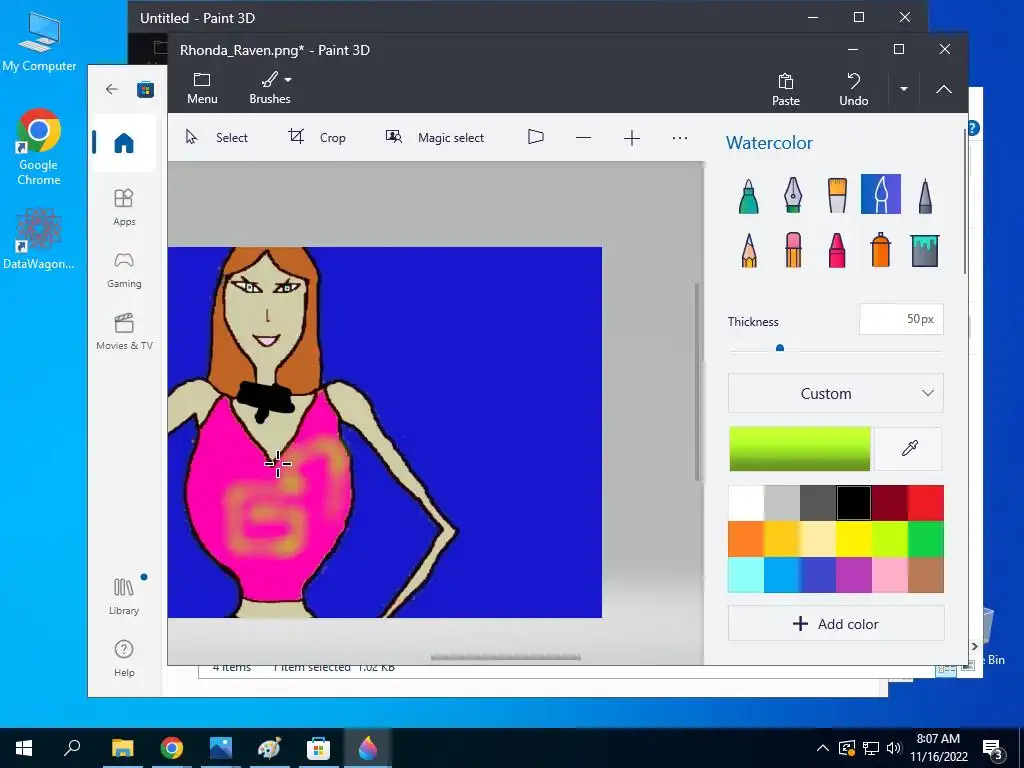Select the Eraser tool
Image resolution: width=1024 pixels, height=768 pixels.
tap(793, 250)
